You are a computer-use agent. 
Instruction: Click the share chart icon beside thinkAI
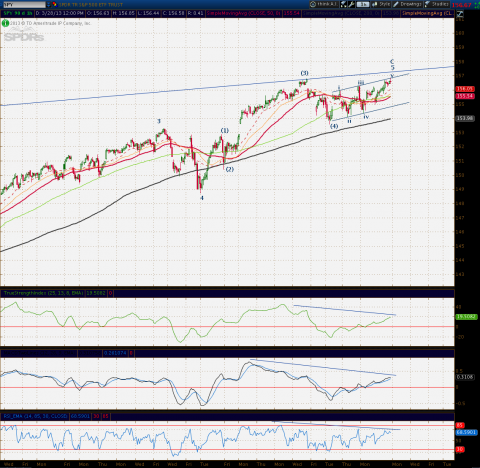[344, 5]
